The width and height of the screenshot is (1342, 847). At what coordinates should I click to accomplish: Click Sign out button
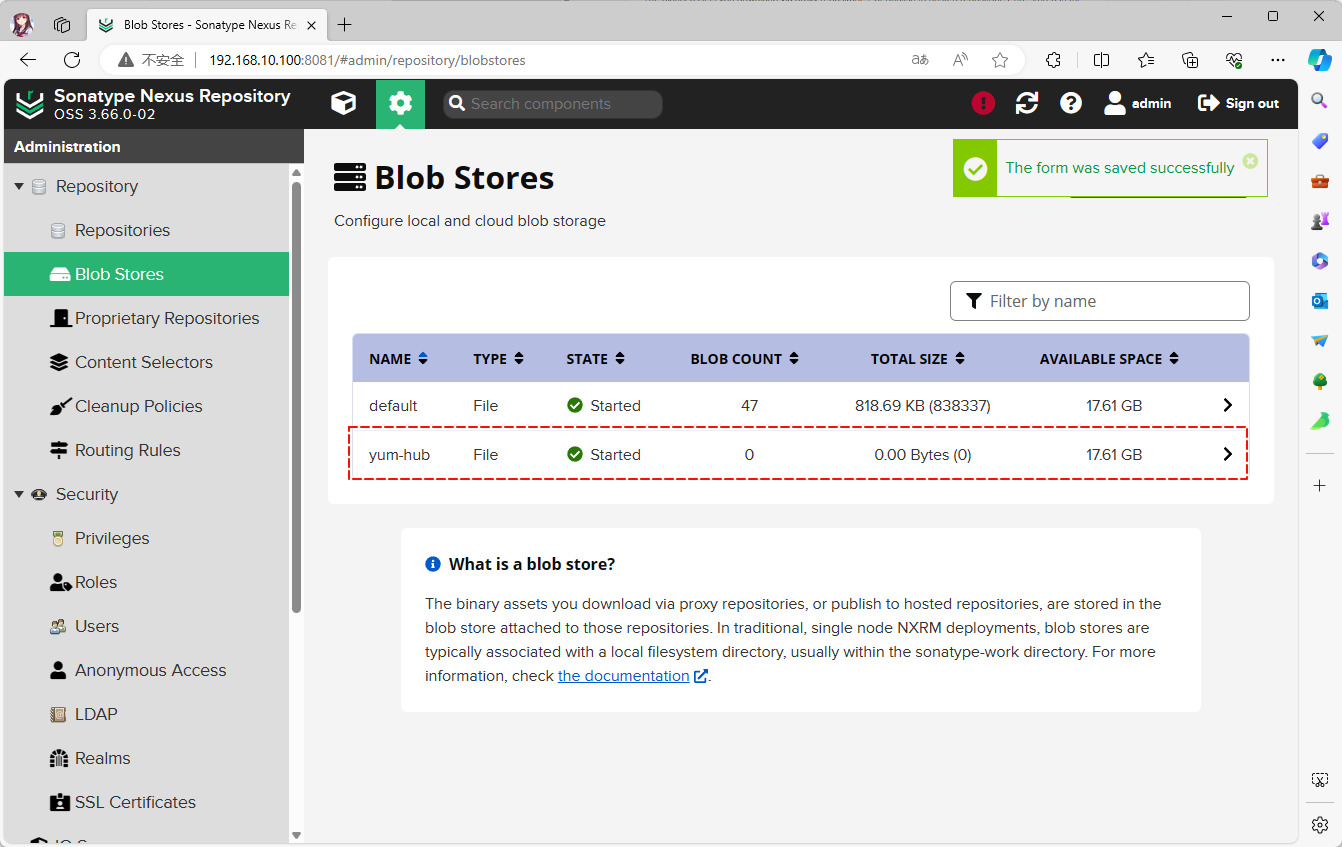pyautogui.click(x=1238, y=103)
